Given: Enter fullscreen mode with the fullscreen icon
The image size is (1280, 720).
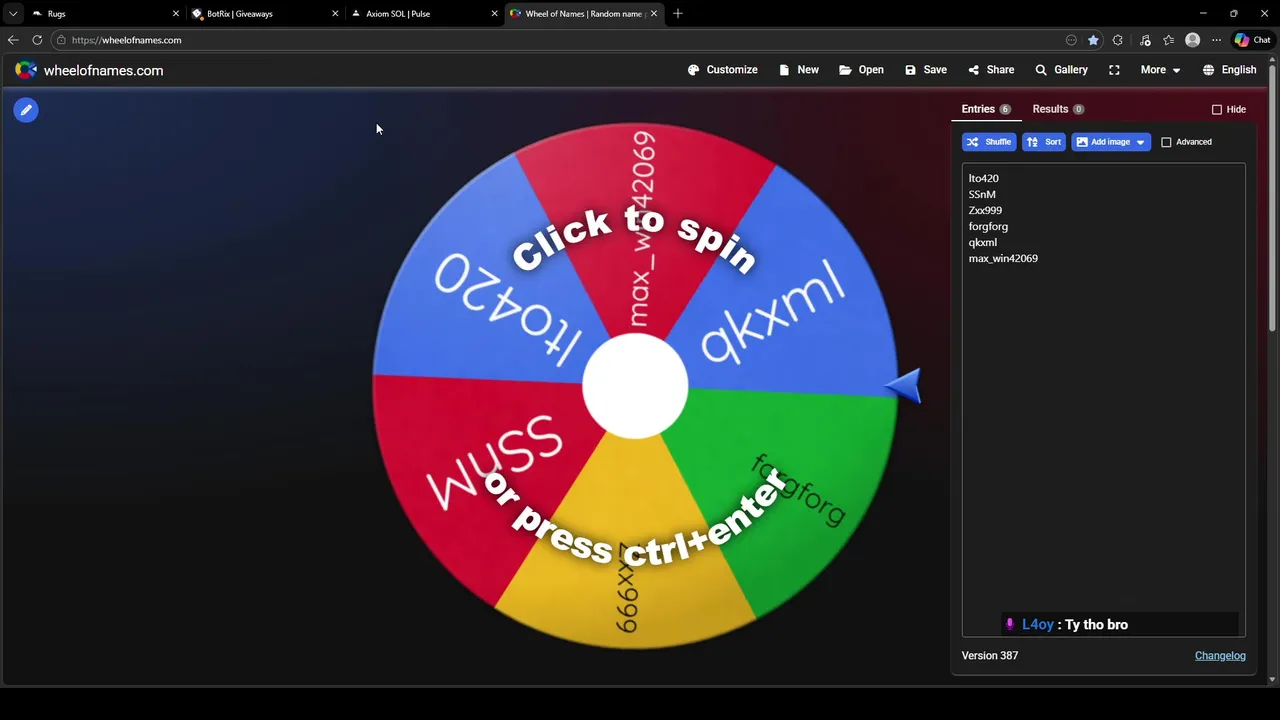Looking at the screenshot, I should [1114, 70].
